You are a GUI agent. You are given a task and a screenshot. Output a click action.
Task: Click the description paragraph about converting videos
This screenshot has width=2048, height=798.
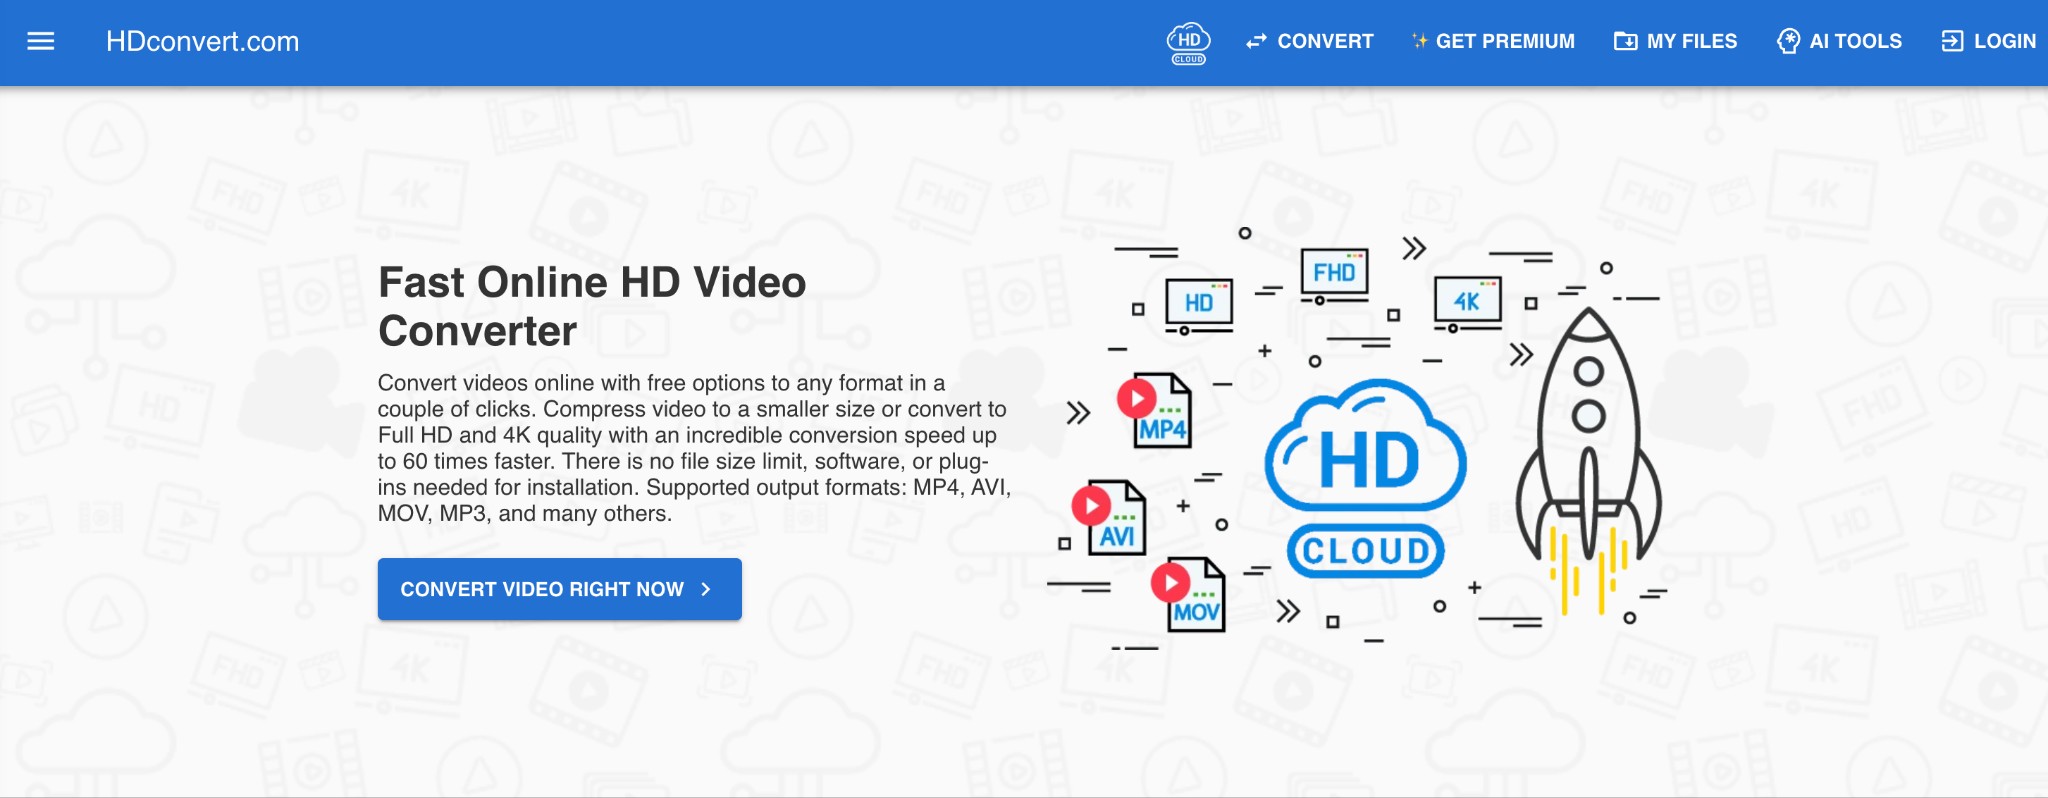point(694,448)
